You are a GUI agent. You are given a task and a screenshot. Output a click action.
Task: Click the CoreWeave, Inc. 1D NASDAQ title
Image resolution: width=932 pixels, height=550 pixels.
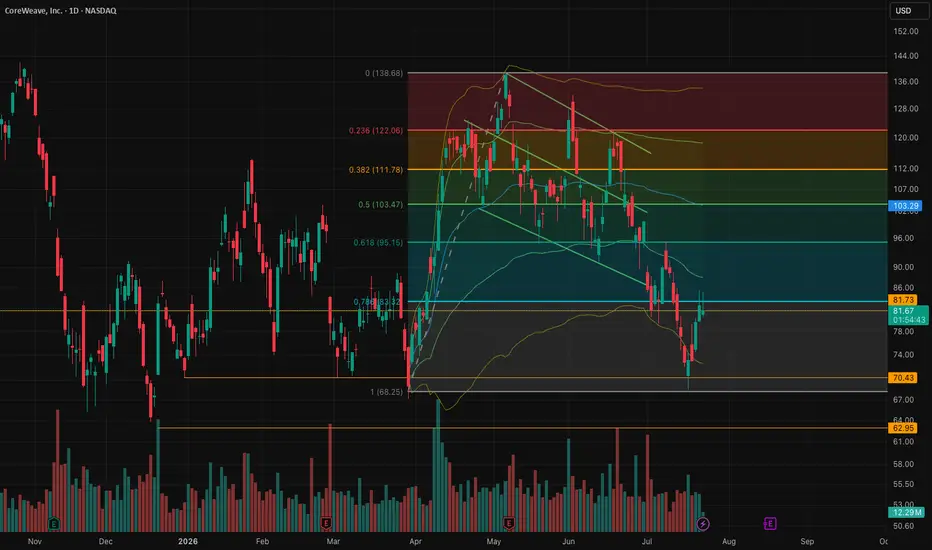[x=61, y=11]
